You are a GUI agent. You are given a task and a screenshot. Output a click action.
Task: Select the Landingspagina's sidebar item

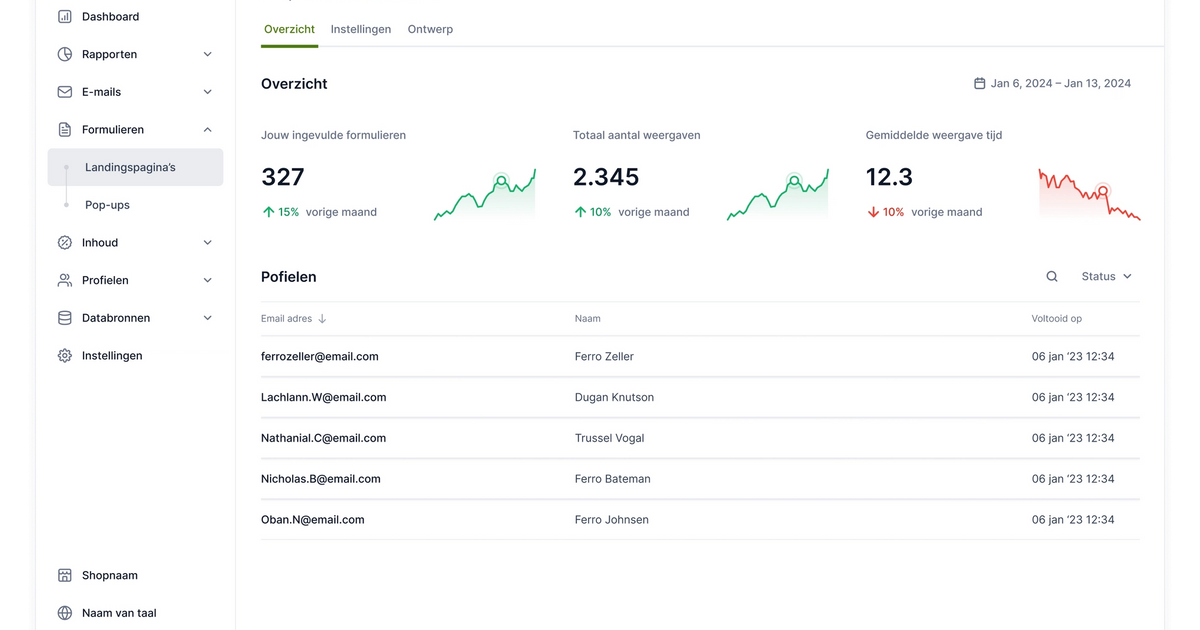136,167
